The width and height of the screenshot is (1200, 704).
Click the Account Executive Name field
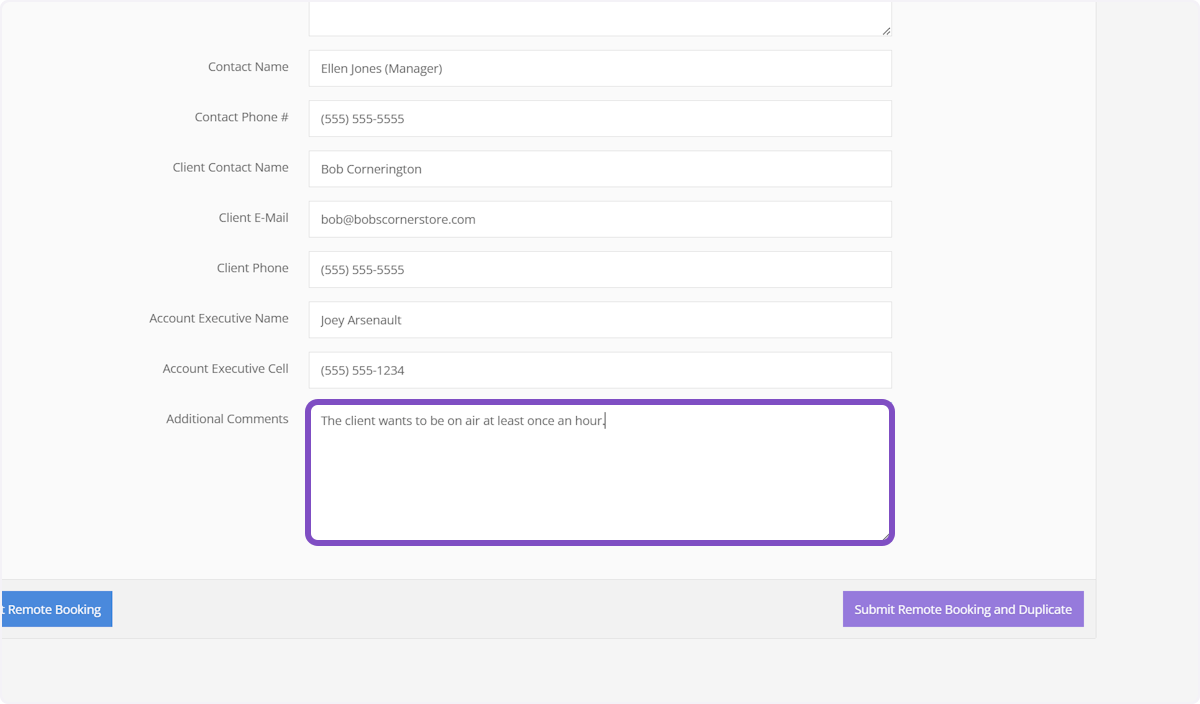[600, 320]
